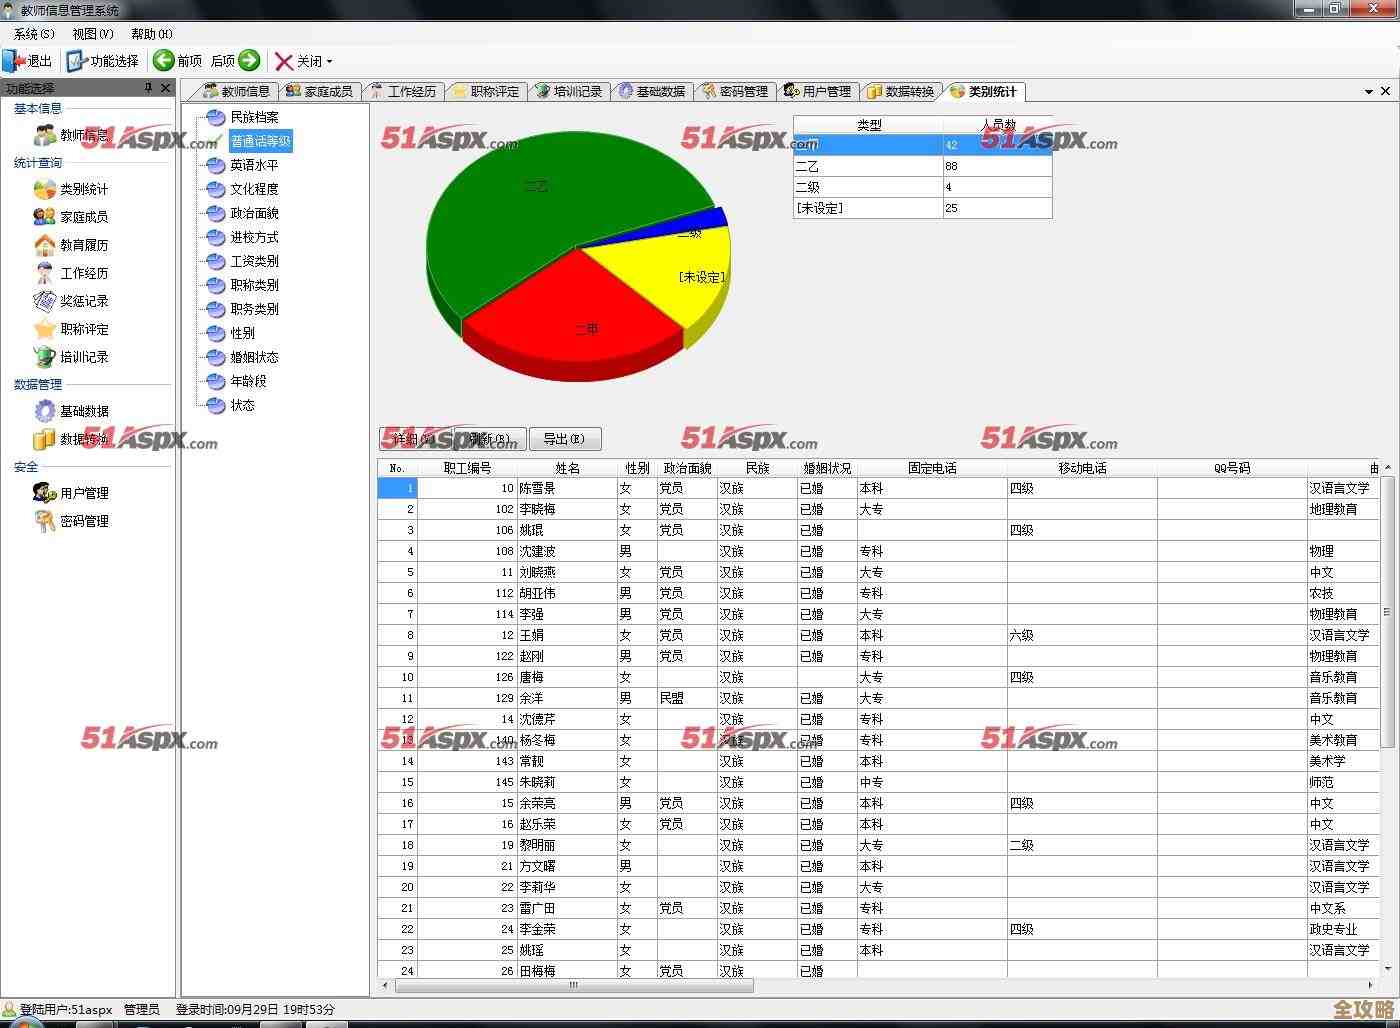
Task: Select 婚姻状态 in the category list
Action: pyautogui.click(x=254, y=357)
